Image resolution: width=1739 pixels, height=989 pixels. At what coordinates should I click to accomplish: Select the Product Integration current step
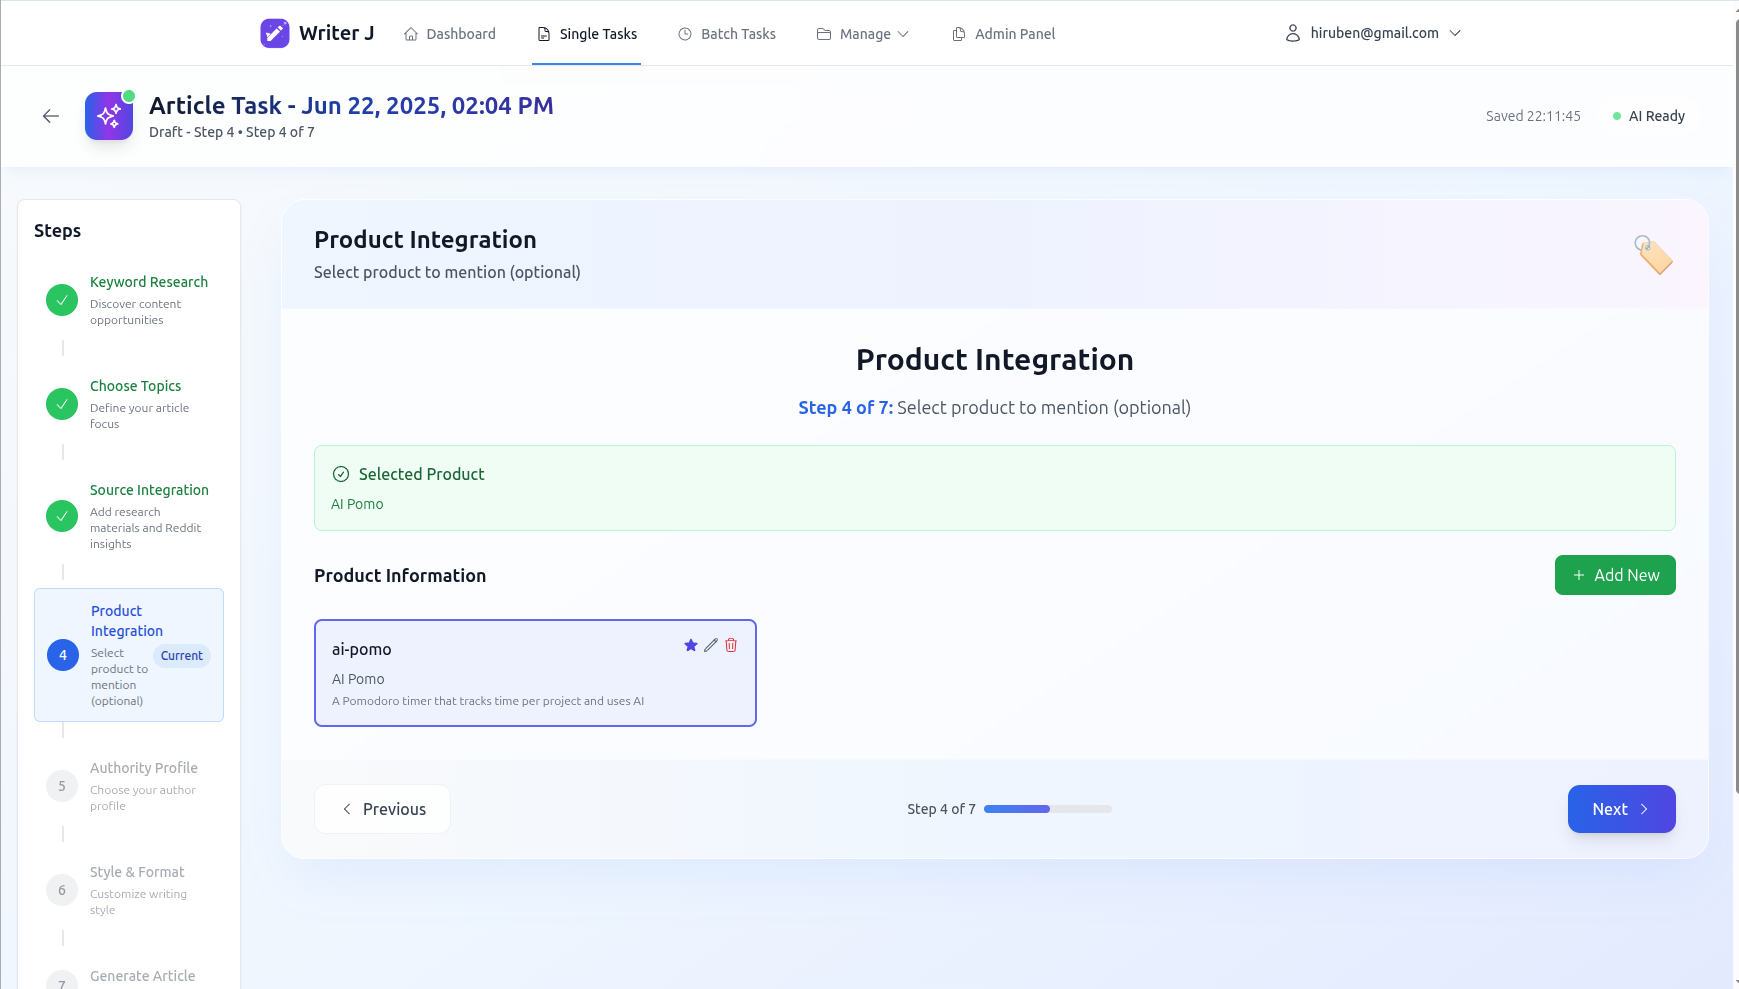pyautogui.click(x=129, y=655)
